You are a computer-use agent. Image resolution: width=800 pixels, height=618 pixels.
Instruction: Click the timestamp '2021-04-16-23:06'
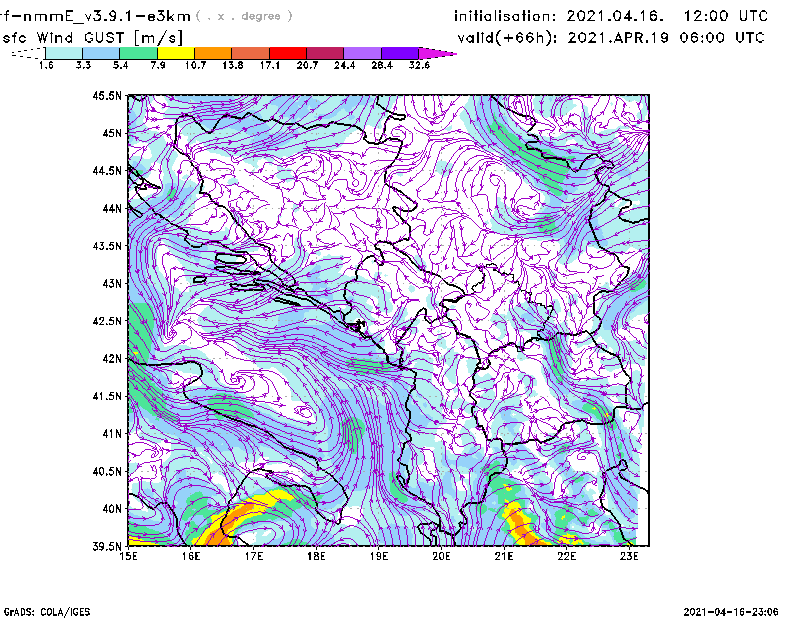(731, 612)
